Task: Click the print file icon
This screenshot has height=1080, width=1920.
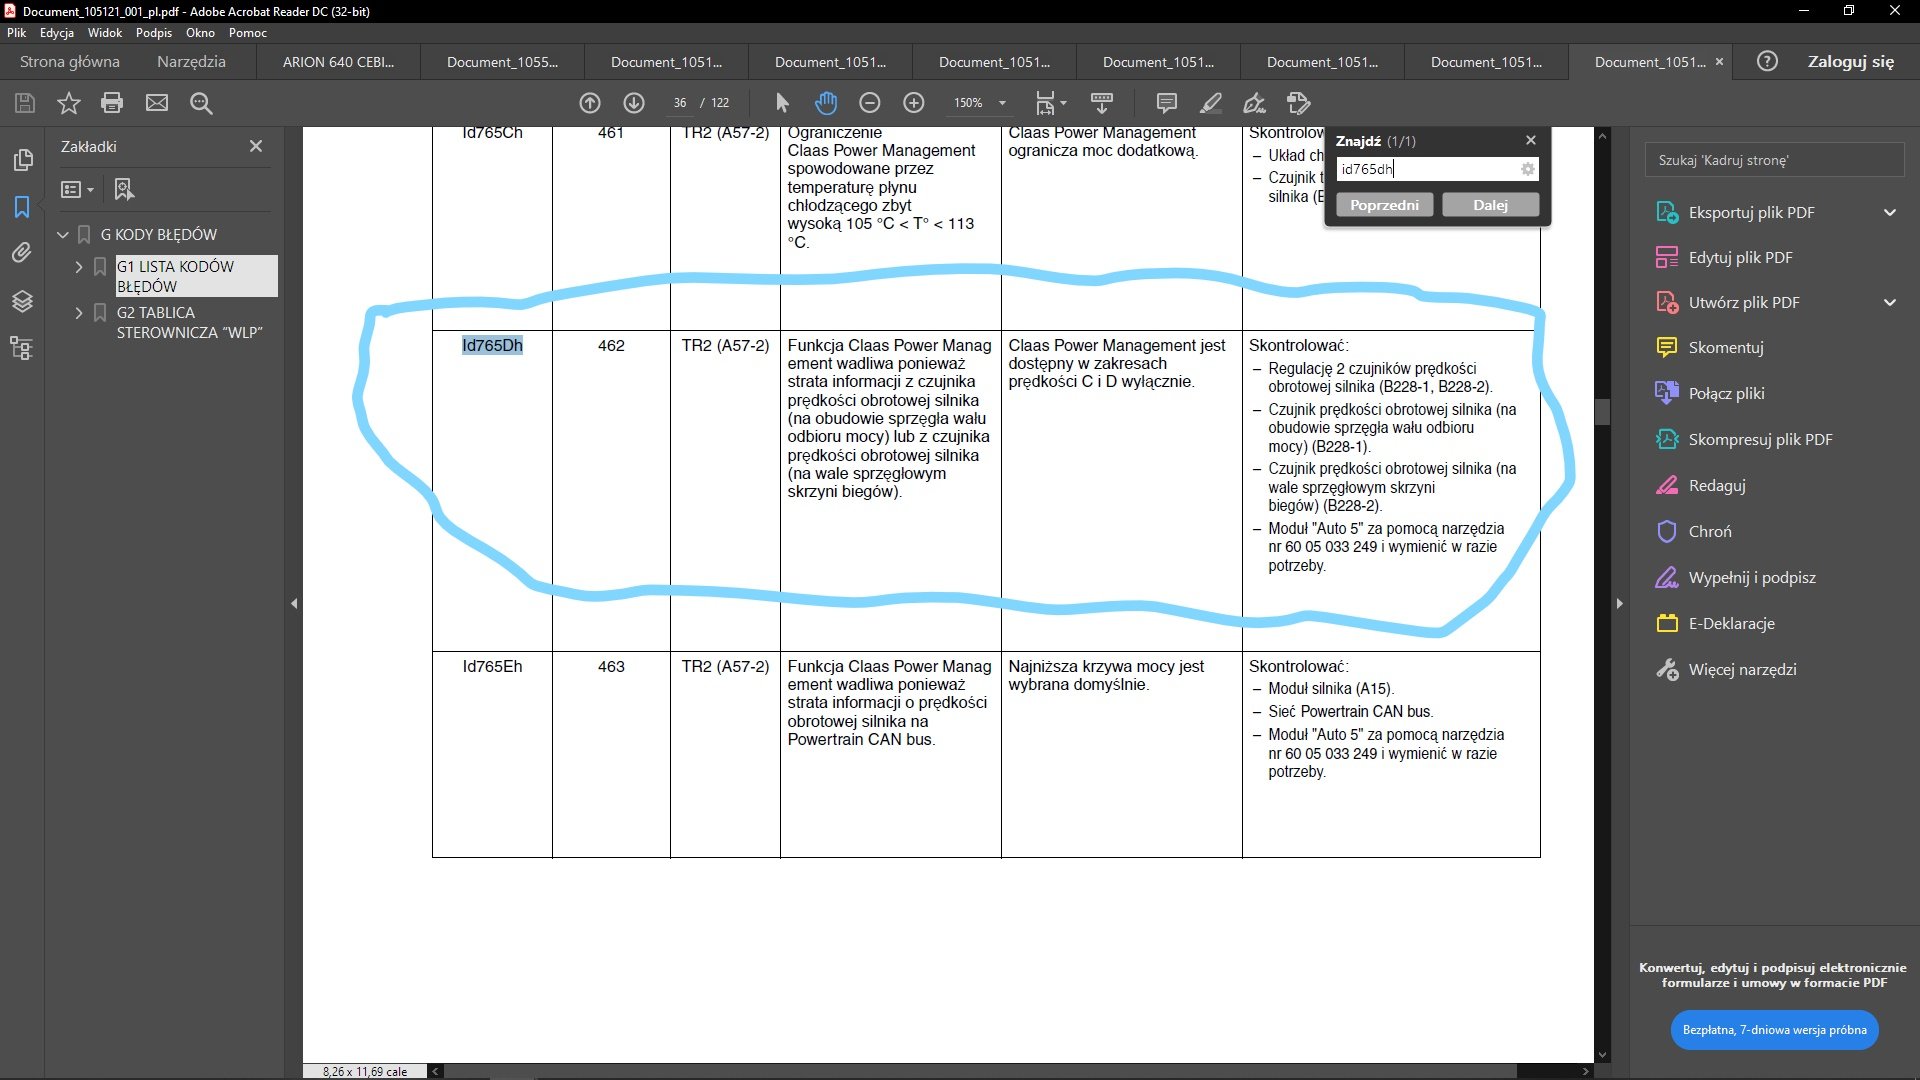Action: click(112, 103)
